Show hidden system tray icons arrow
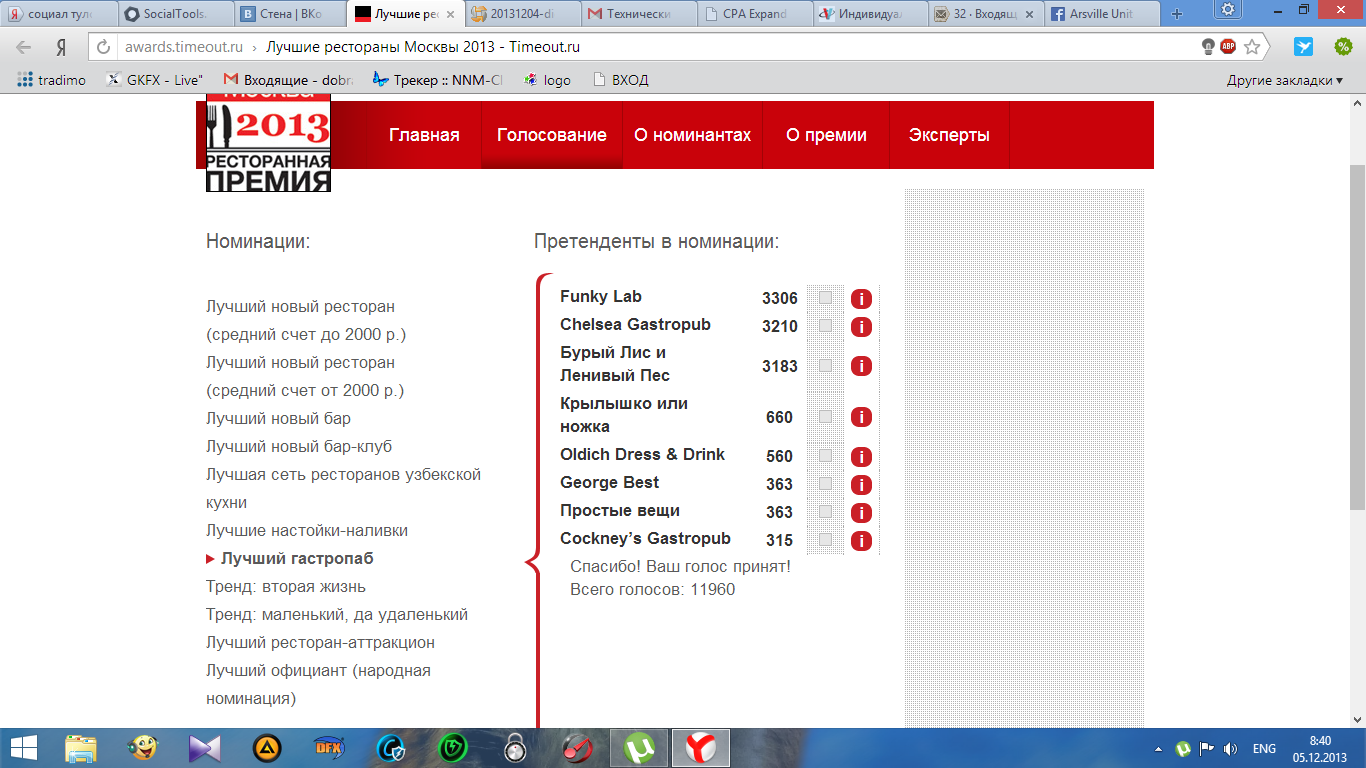The image size is (1366, 768). 1158,748
